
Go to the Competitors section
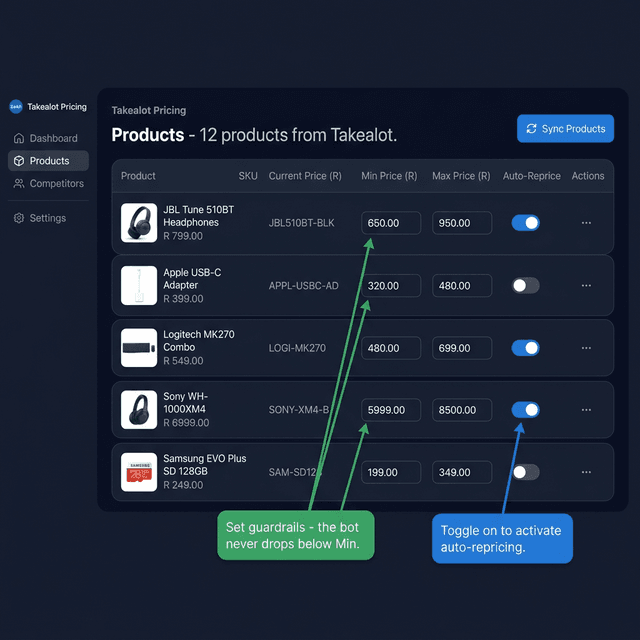pyautogui.click(x=48, y=184)
